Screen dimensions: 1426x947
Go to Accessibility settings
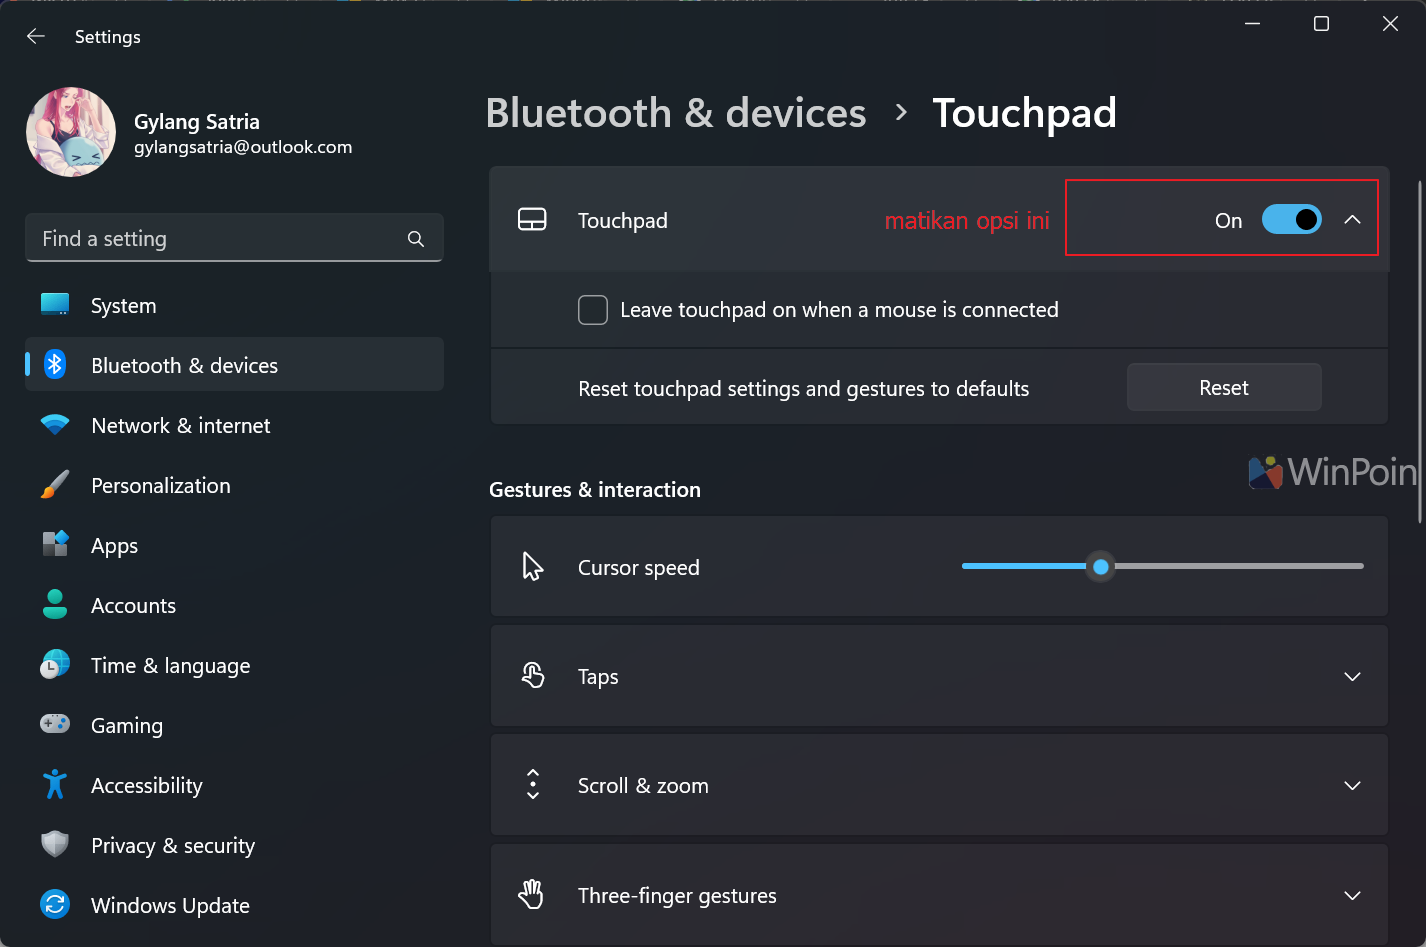[x=146, y=786]
